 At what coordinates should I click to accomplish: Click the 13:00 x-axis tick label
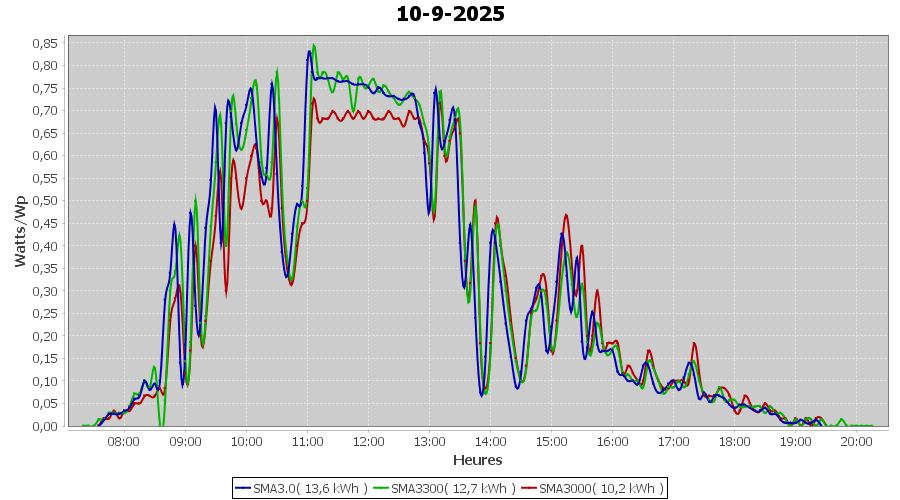tap(429, 442)
